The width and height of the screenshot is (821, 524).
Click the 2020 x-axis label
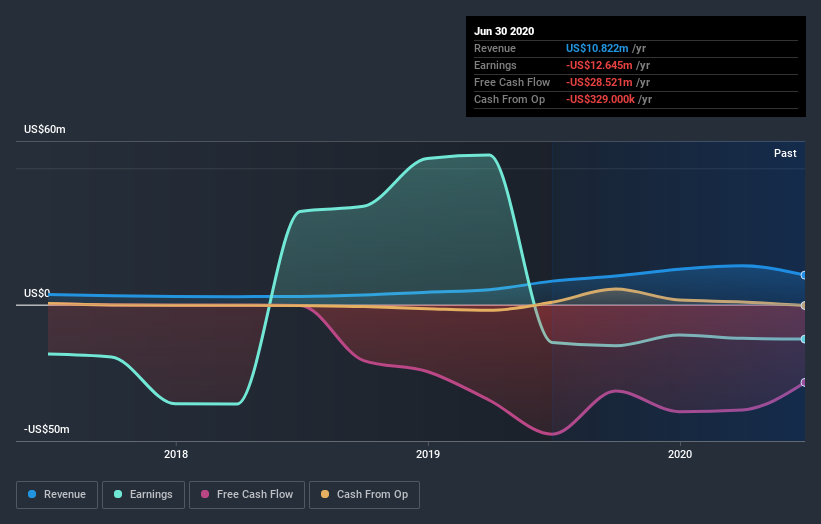coord(680,454)
